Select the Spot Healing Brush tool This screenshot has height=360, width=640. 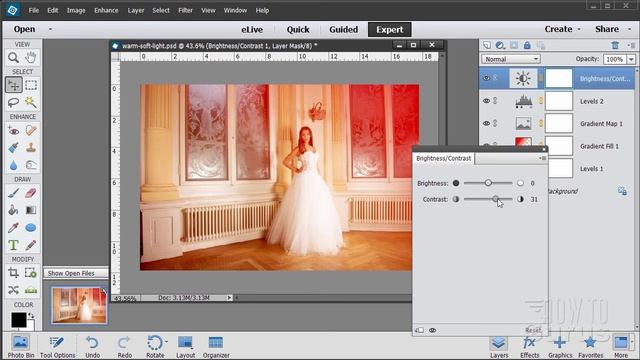[x=31, y=131]
